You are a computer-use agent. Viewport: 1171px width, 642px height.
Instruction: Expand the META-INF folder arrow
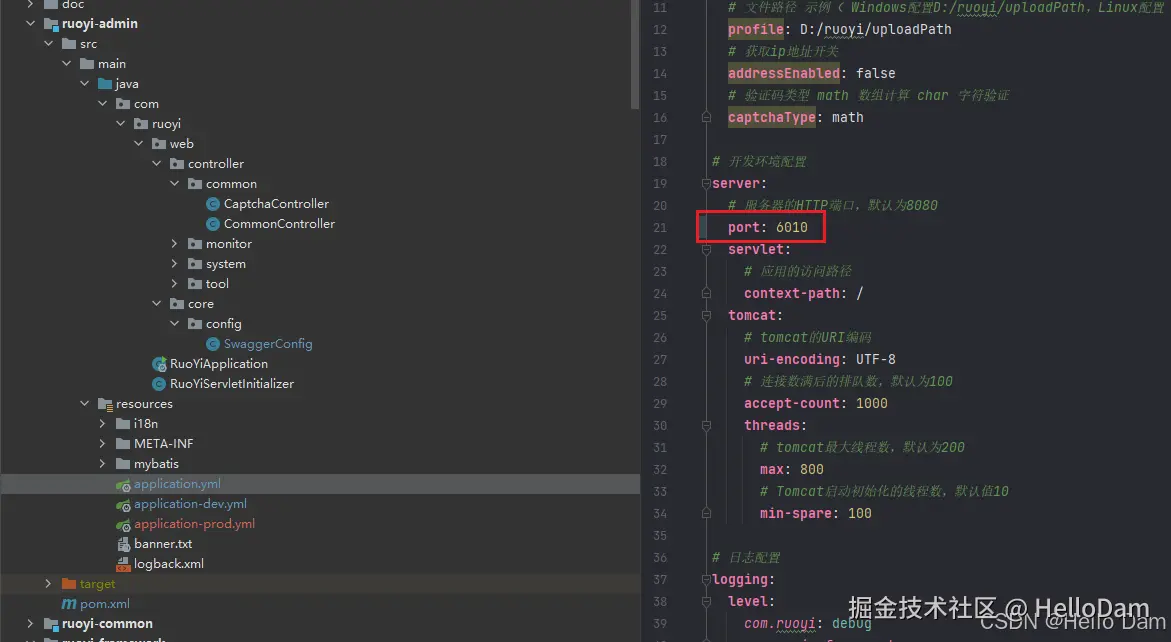[x=102, y=443]
